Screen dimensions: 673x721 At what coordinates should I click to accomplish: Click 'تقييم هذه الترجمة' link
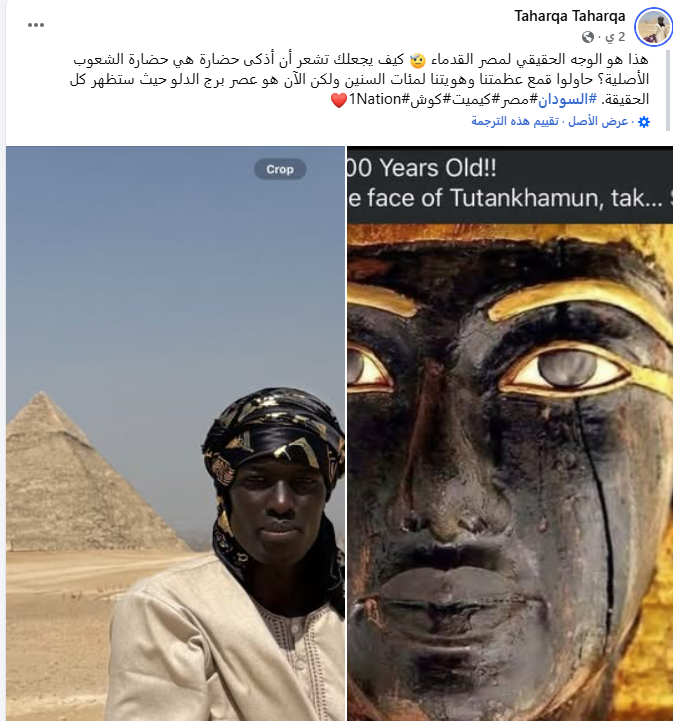point(515,121)
